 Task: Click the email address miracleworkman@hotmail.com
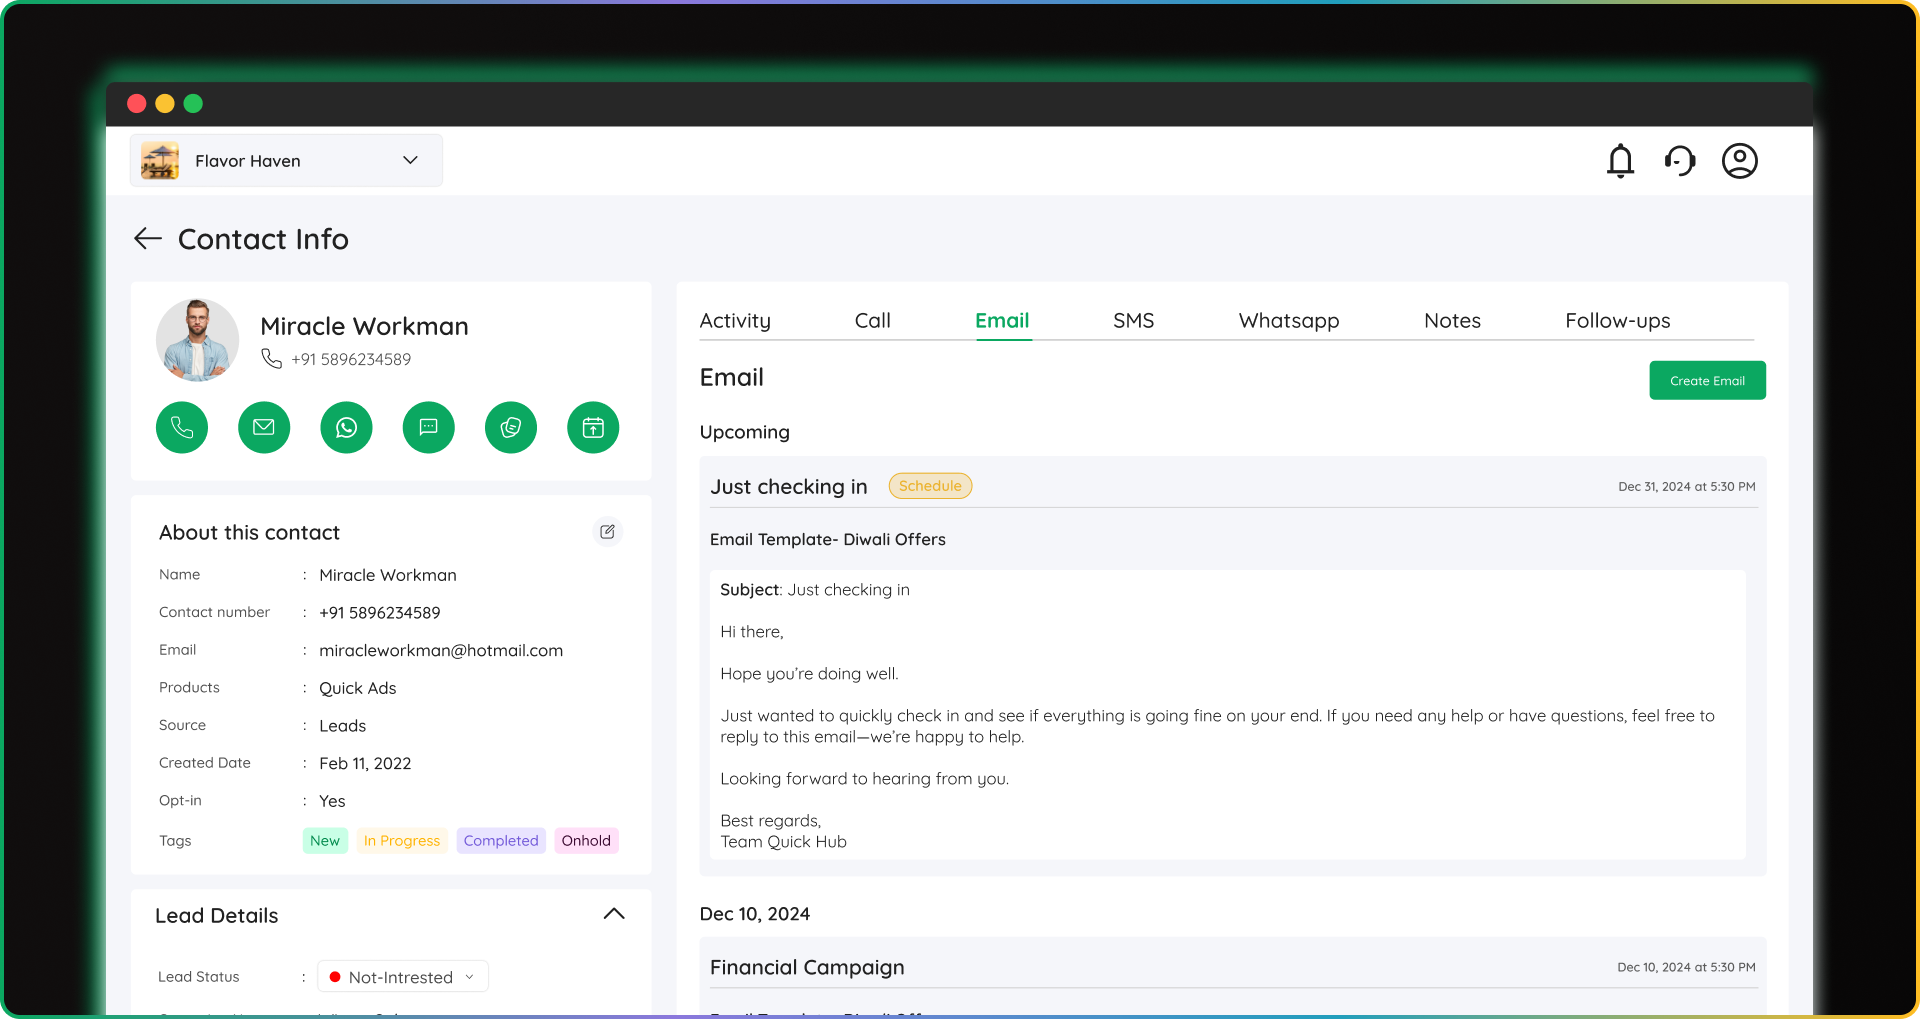pyautogui.click(x=441, y=651)
